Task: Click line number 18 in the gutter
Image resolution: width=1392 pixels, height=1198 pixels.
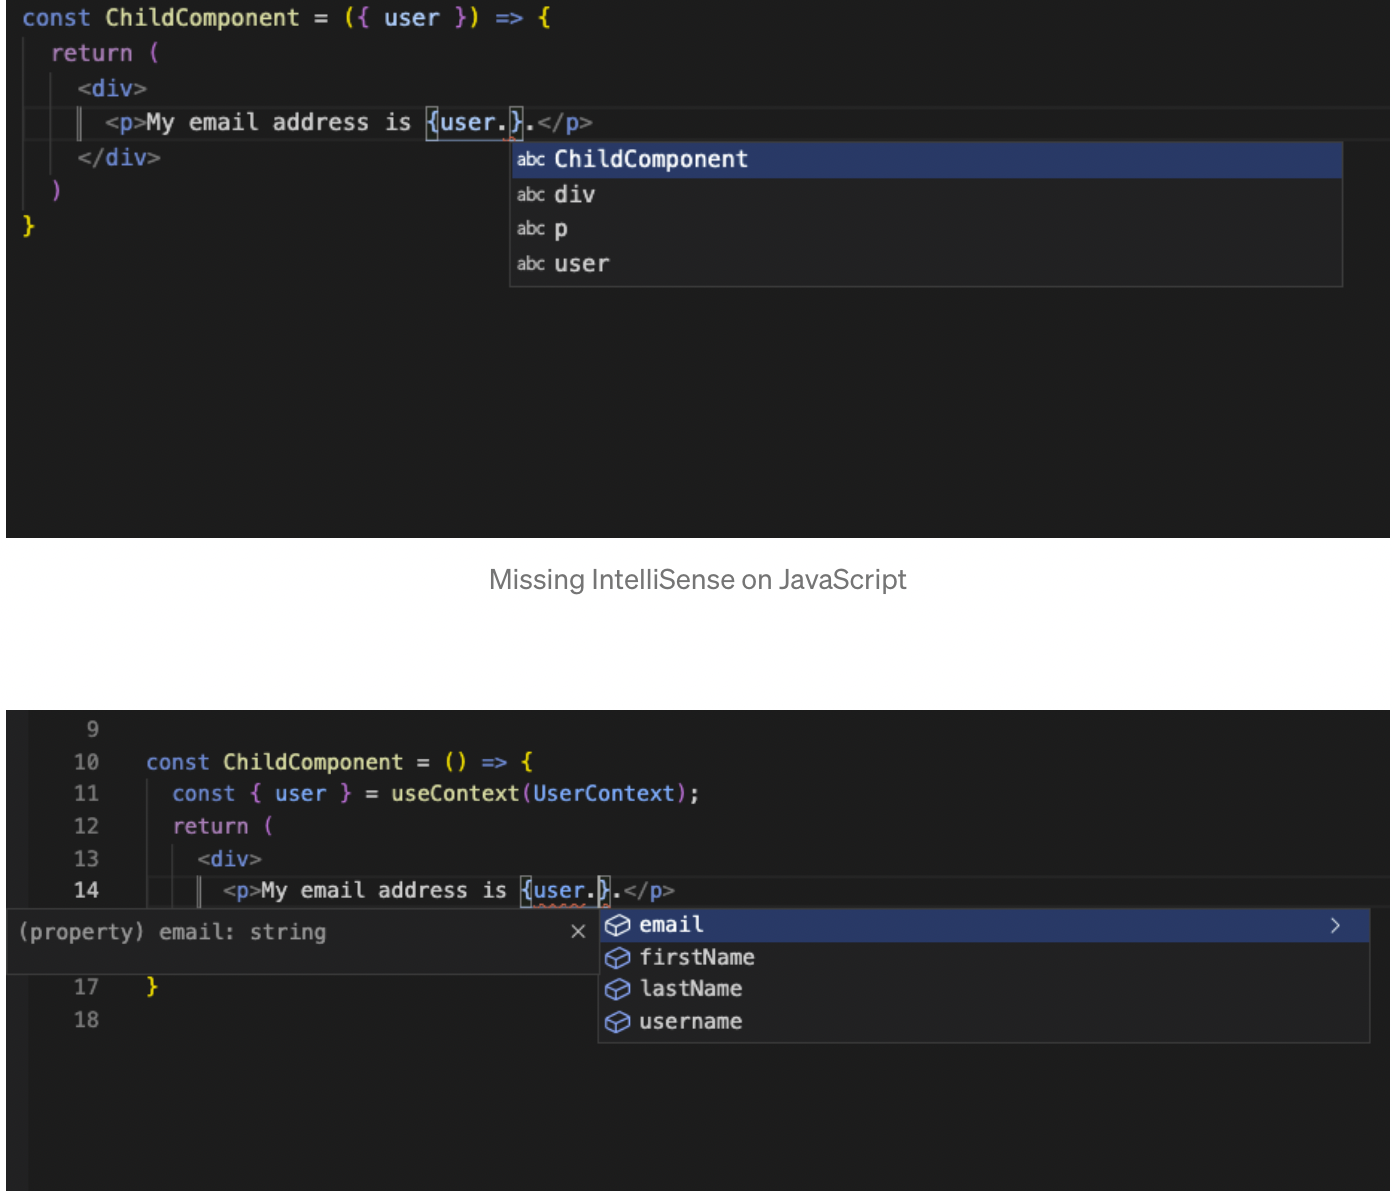Action: tap(87, 1020)
